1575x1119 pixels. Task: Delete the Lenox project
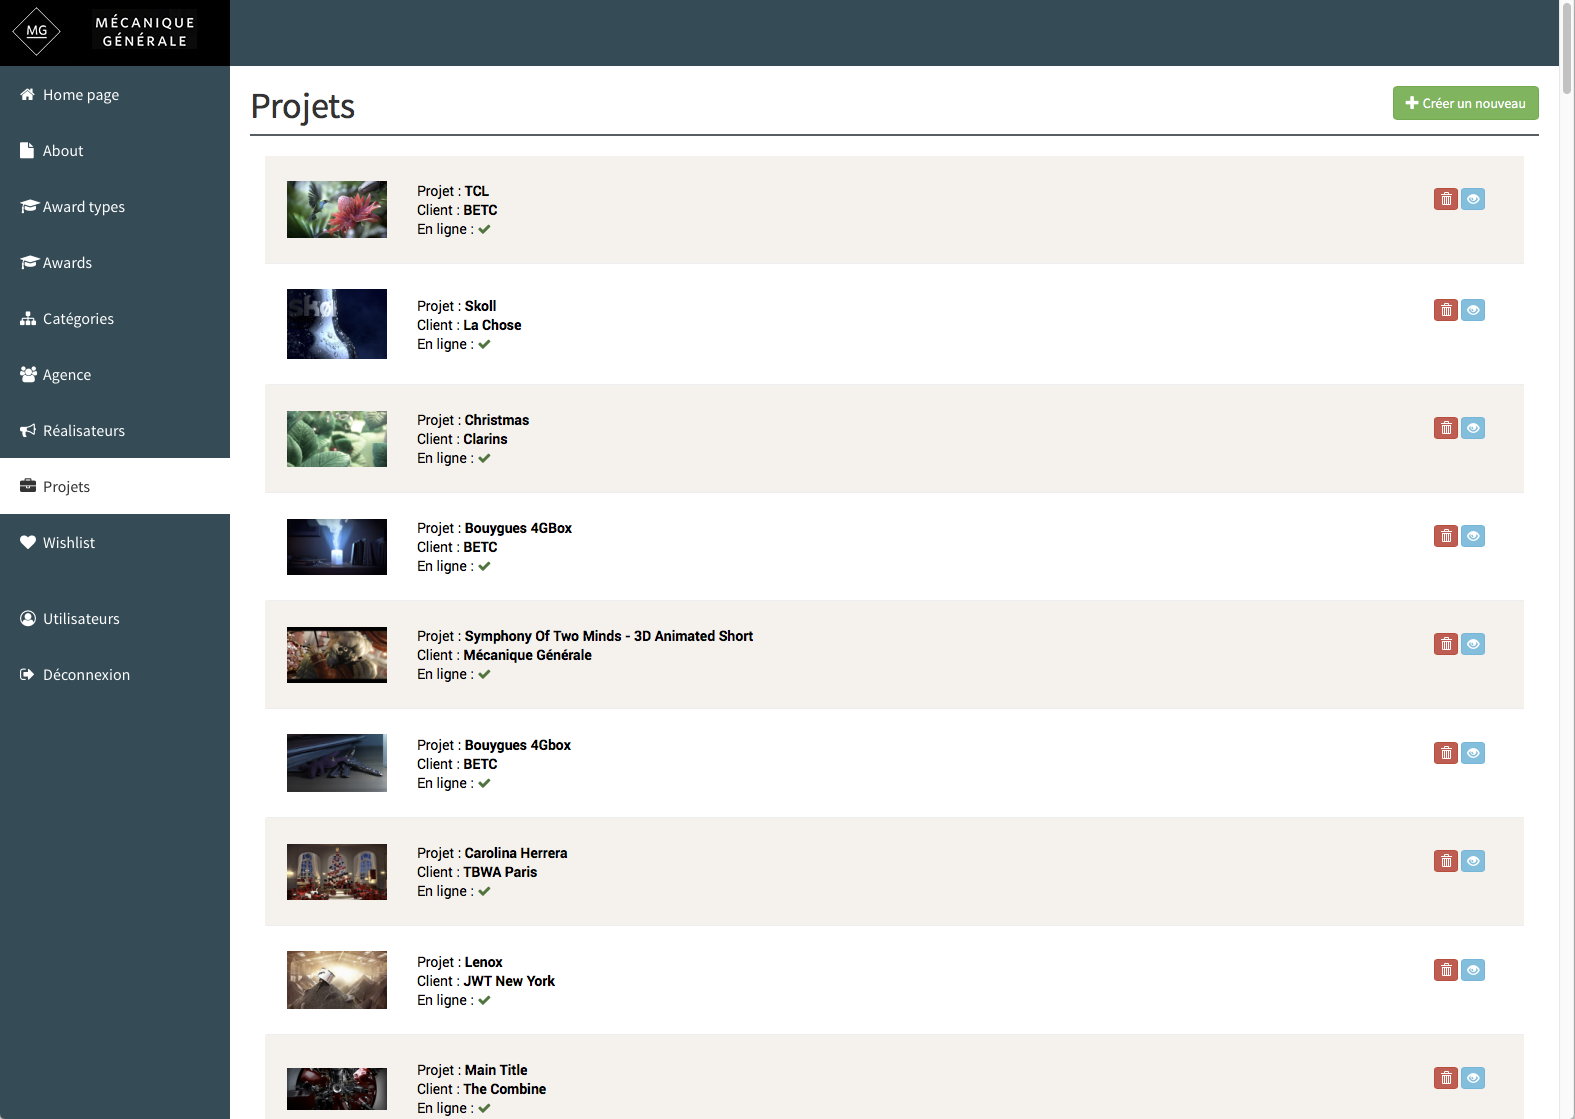[x=1446, y=970]
